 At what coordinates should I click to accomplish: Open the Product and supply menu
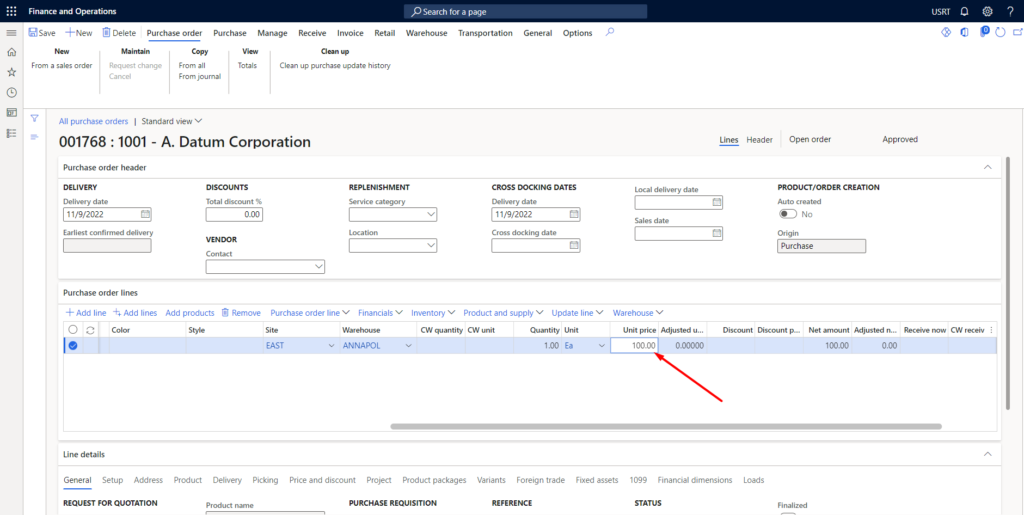(x=504, y=313)
